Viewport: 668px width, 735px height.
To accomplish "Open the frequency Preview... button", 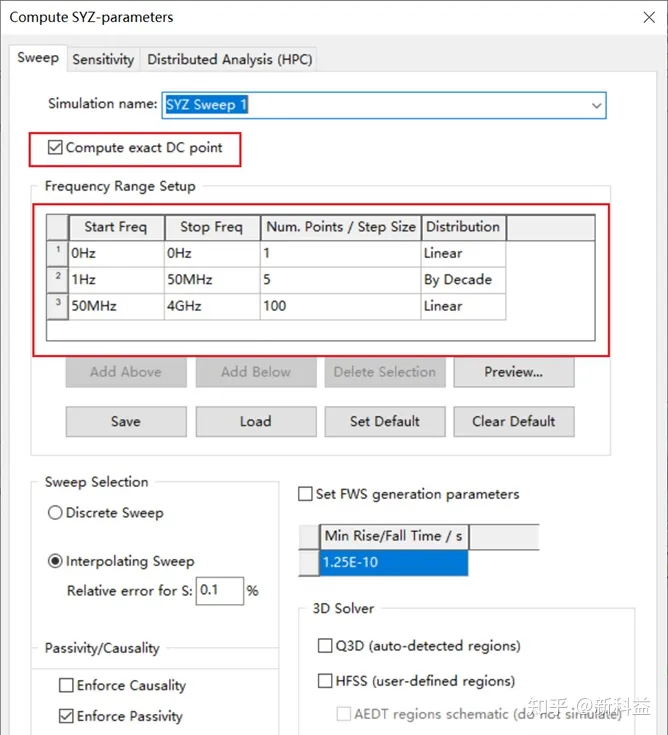I will (514, 372).
